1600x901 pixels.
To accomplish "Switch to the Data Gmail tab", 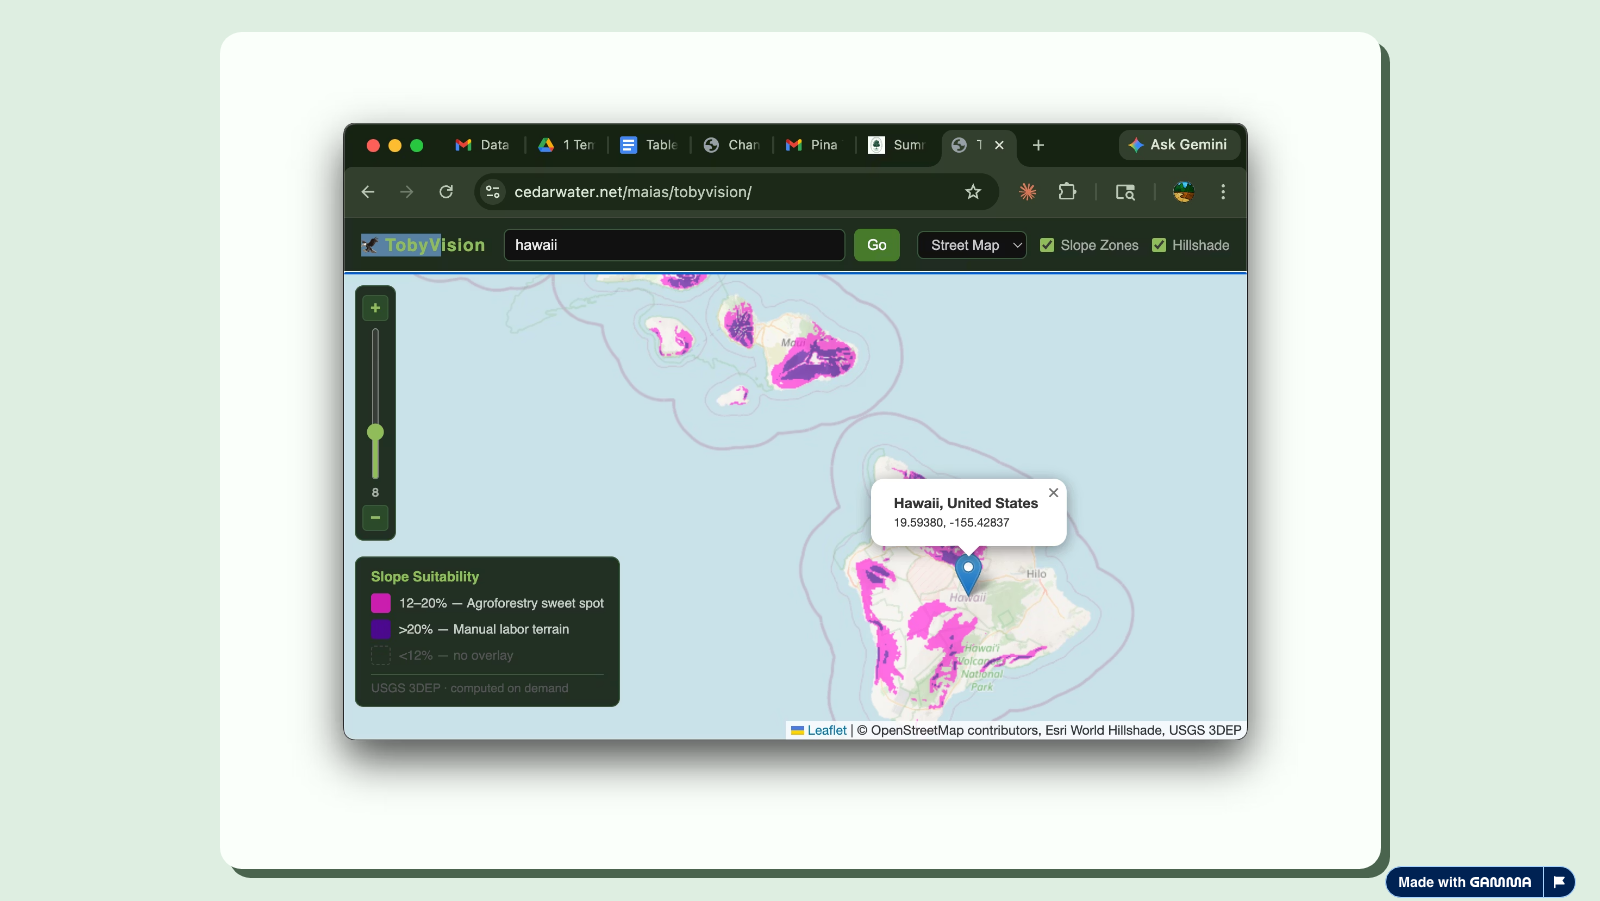I will (483, 145).
